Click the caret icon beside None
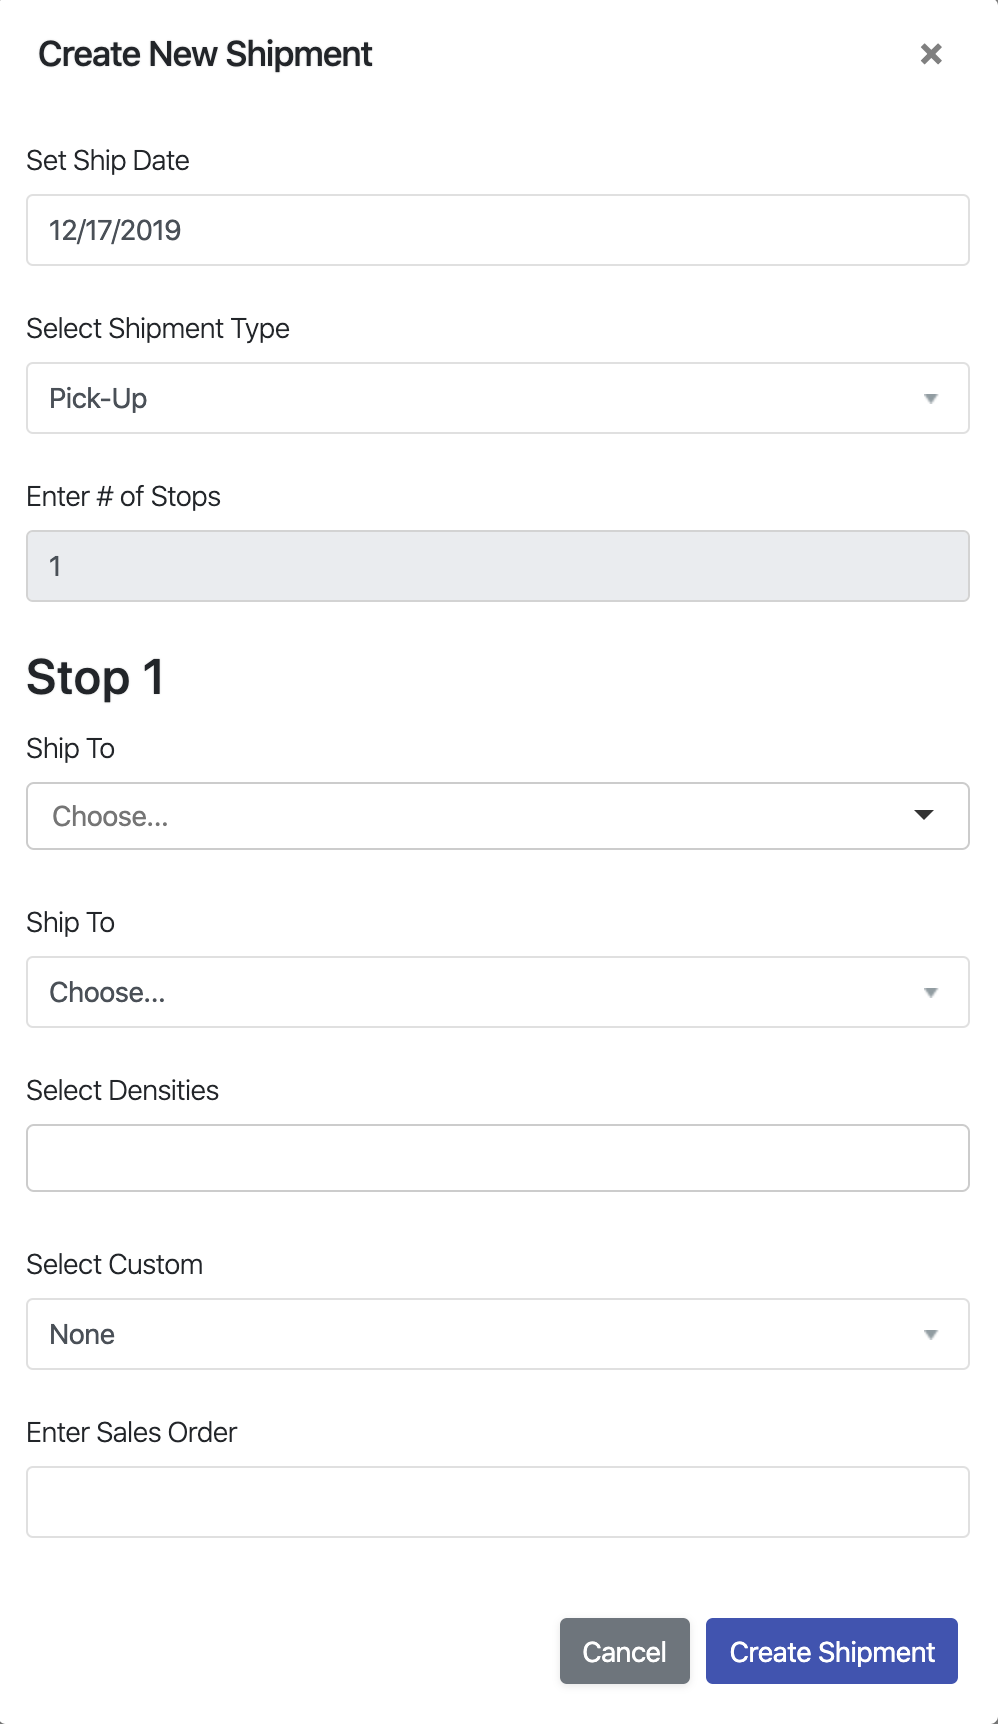 tap(931, 1334)
